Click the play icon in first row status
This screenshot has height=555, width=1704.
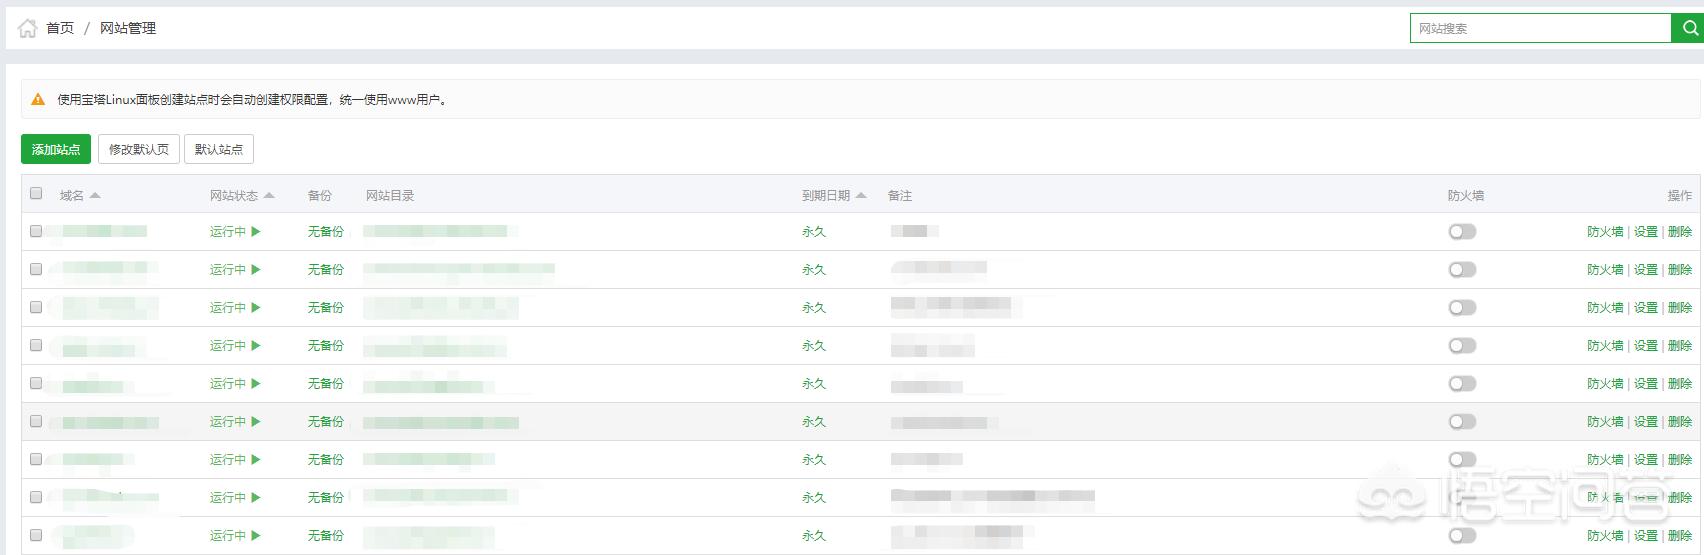pos(256,231)
